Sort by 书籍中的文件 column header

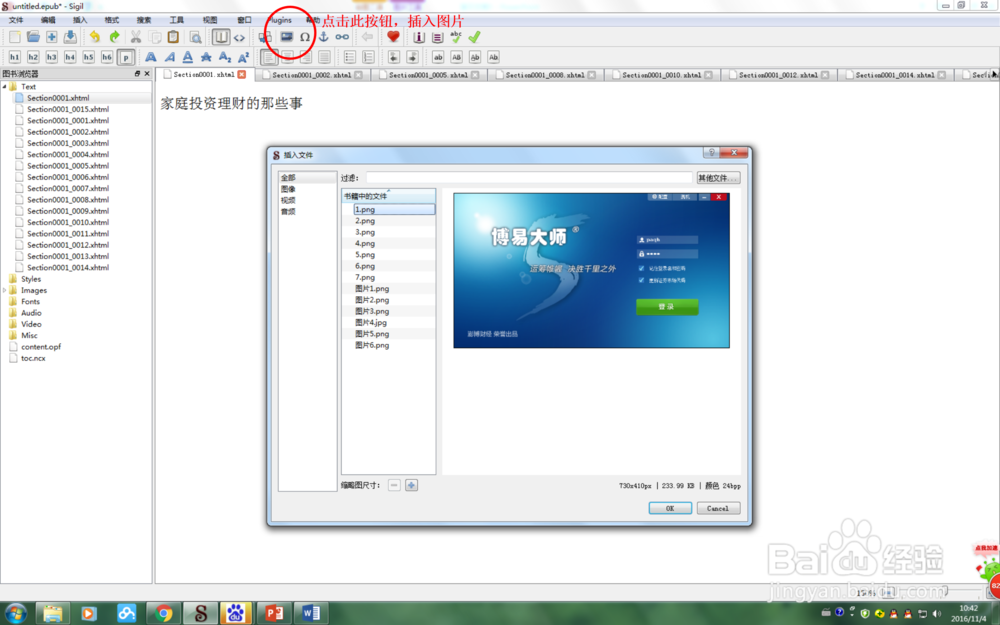coord(388,196)
